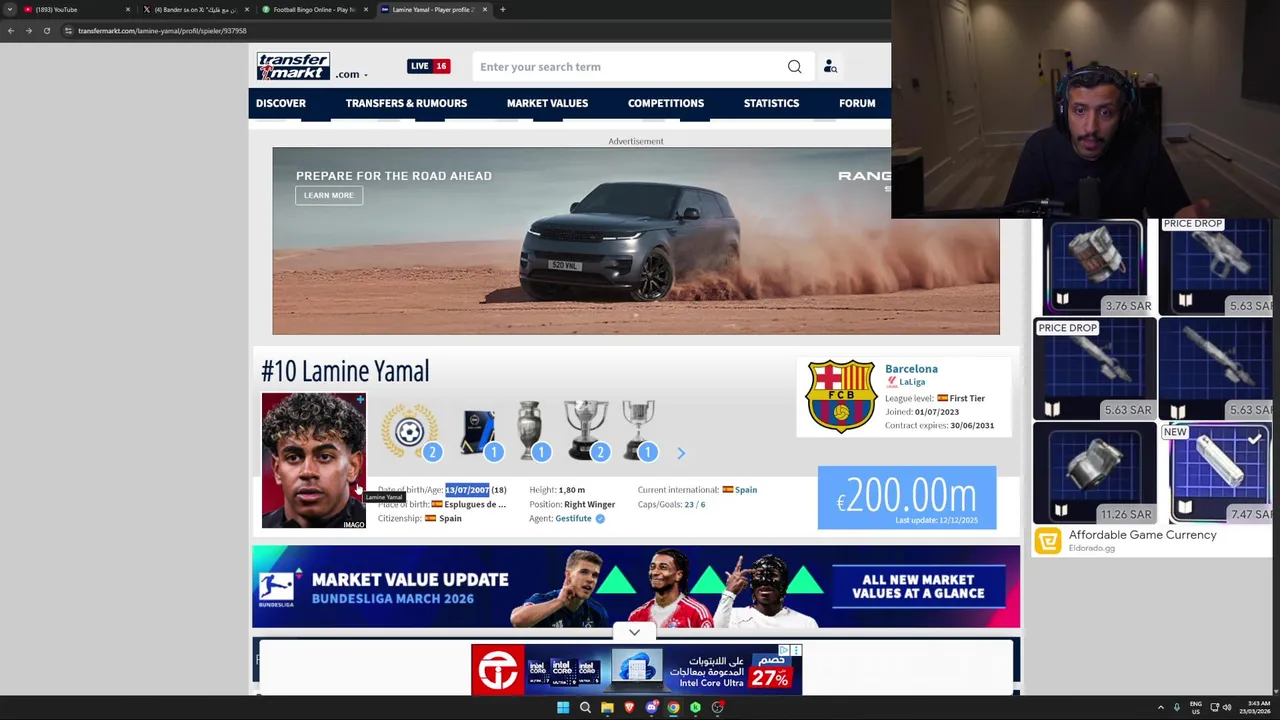Click the plus icon on player photo
1280x720 pixels.
pos(359,400)
